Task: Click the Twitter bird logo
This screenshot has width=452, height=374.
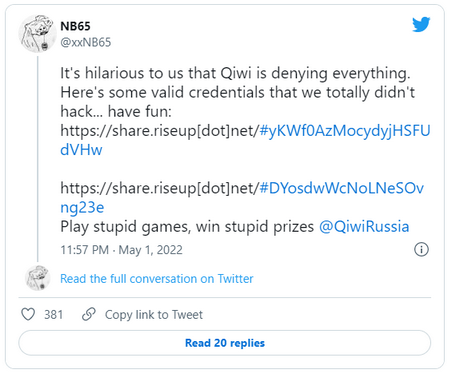Action: [421, 24]
